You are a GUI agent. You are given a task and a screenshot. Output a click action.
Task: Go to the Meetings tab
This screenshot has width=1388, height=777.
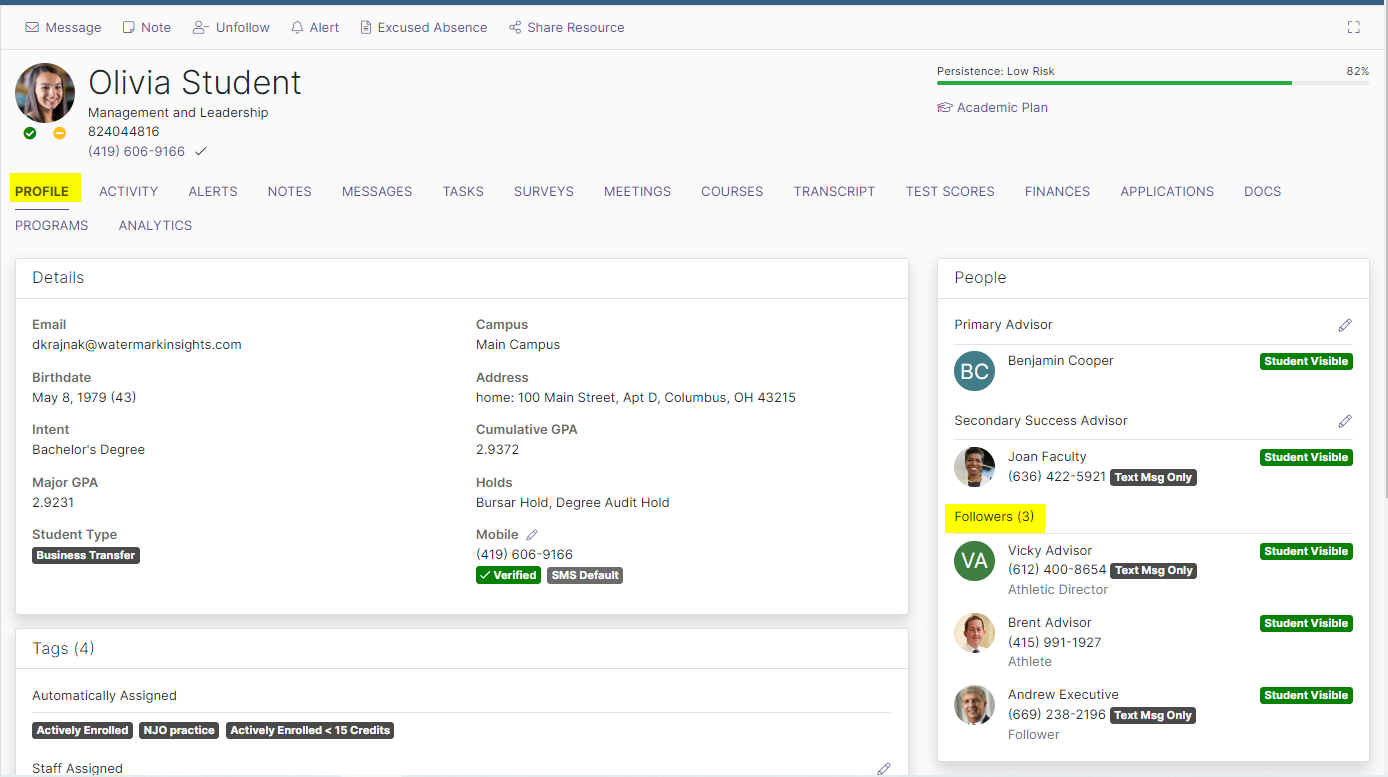(637, 191)
